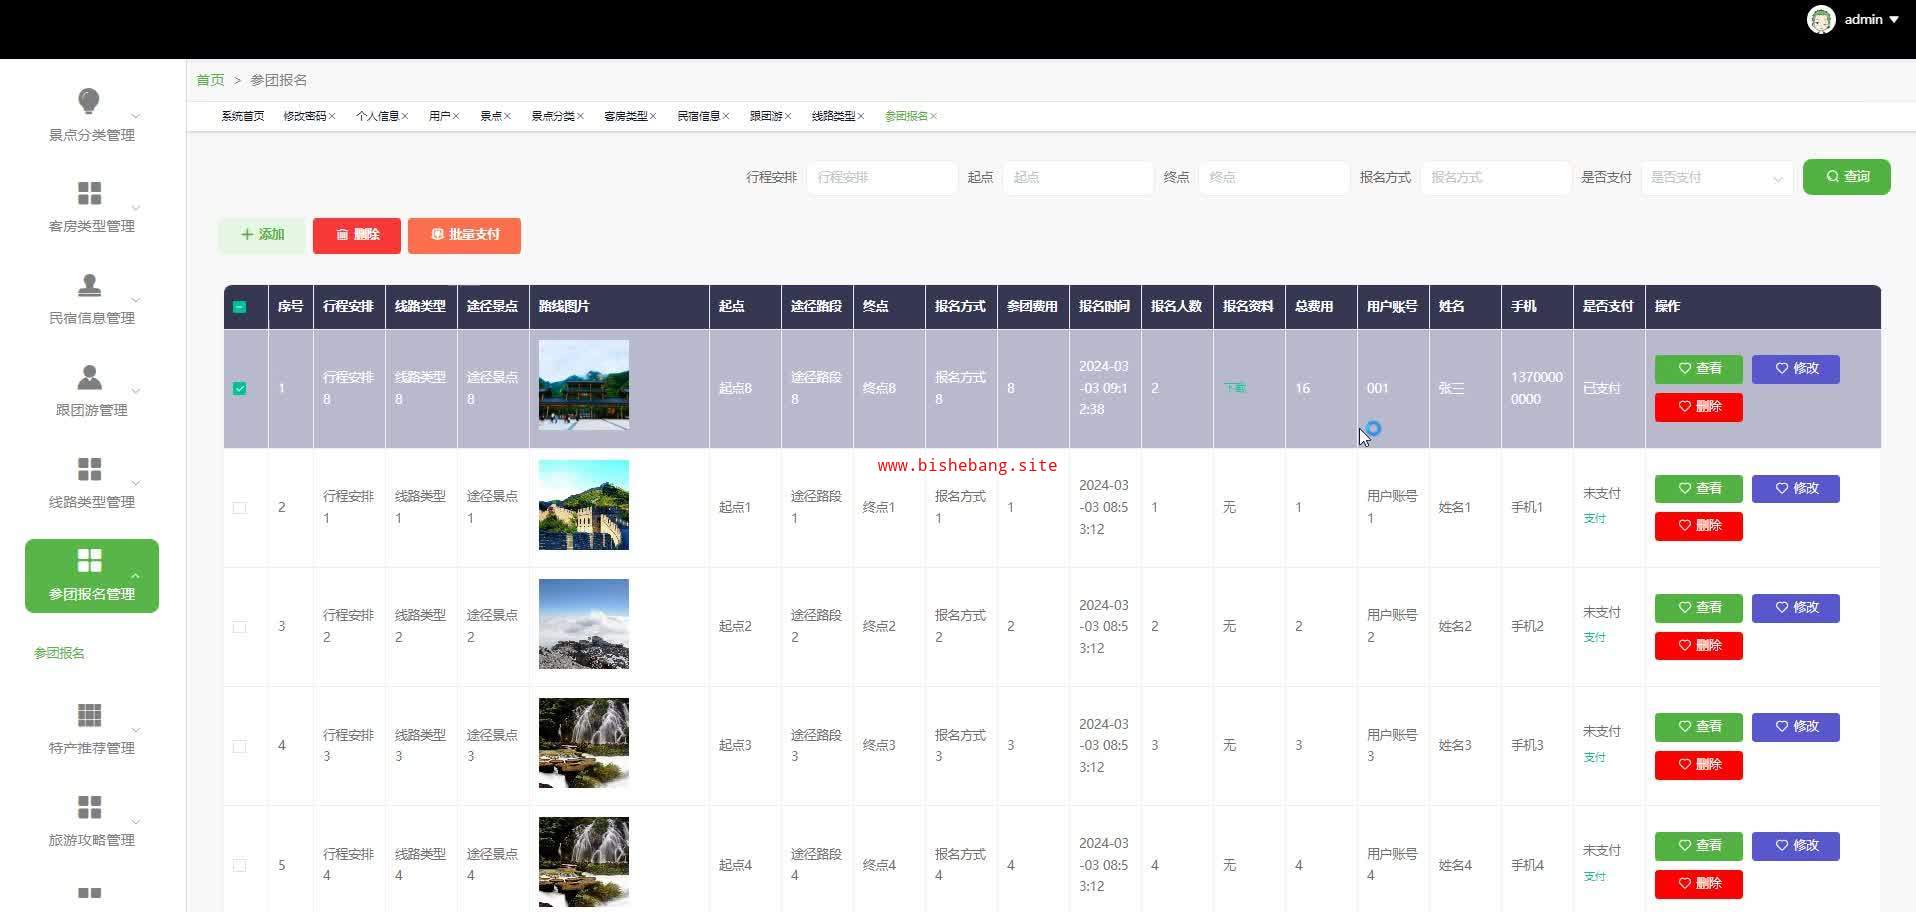Click the Great Wall thumbnail in row 2

click(x=584, y=505)
